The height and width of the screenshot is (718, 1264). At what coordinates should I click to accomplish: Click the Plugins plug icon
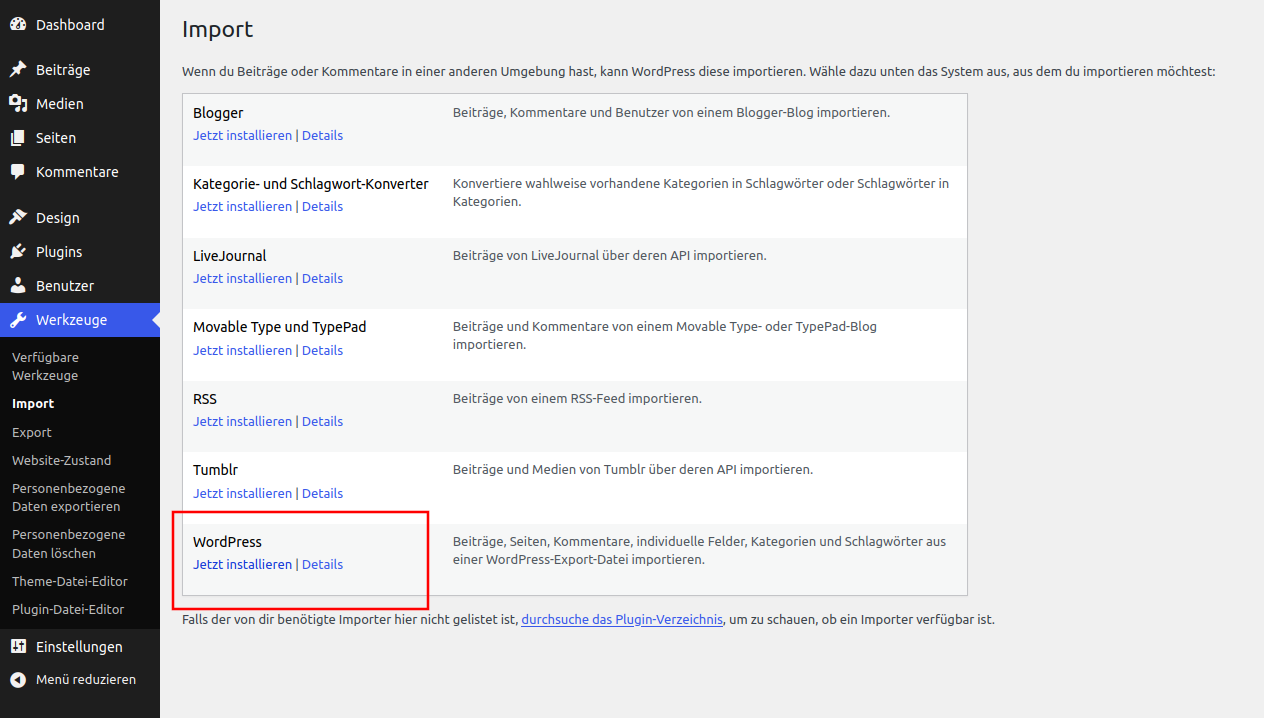point(18,252)
